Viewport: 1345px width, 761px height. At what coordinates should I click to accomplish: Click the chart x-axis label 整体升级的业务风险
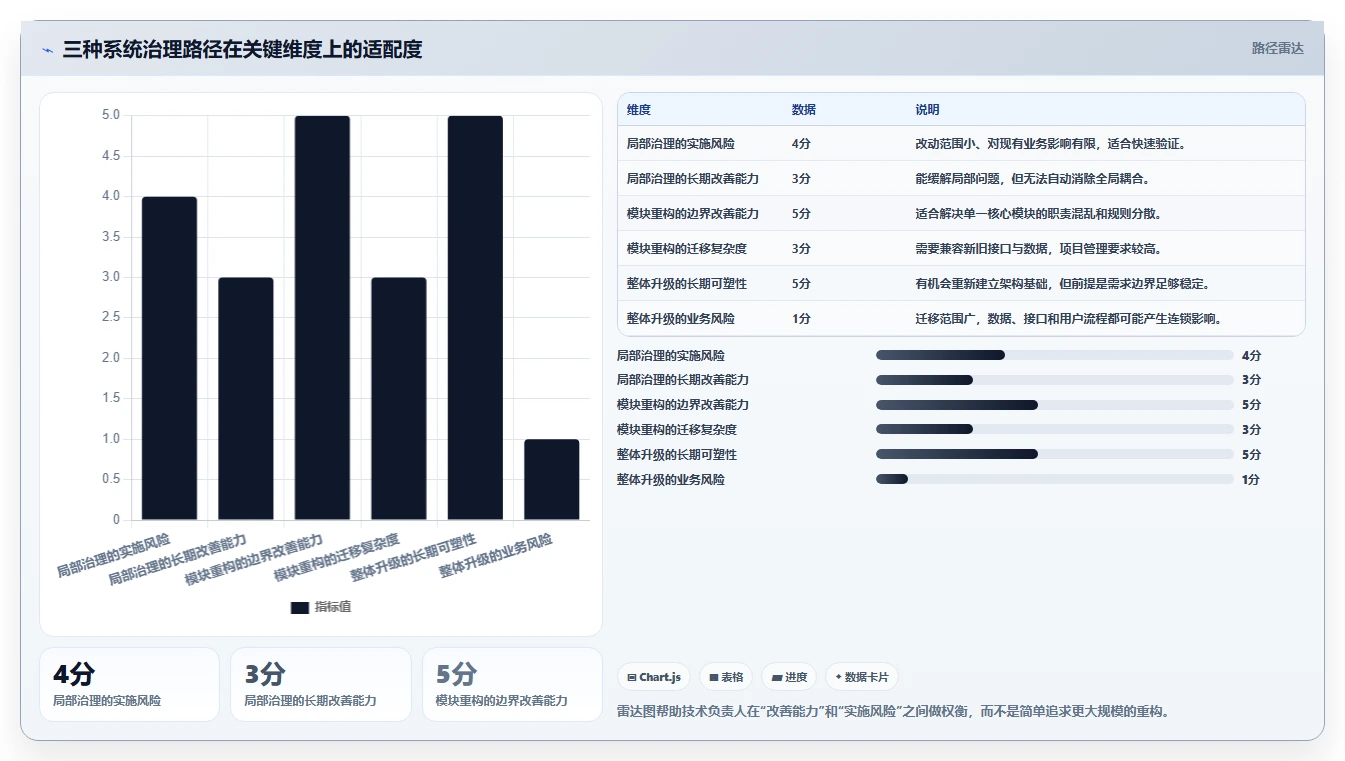click(x=496, y=556)
